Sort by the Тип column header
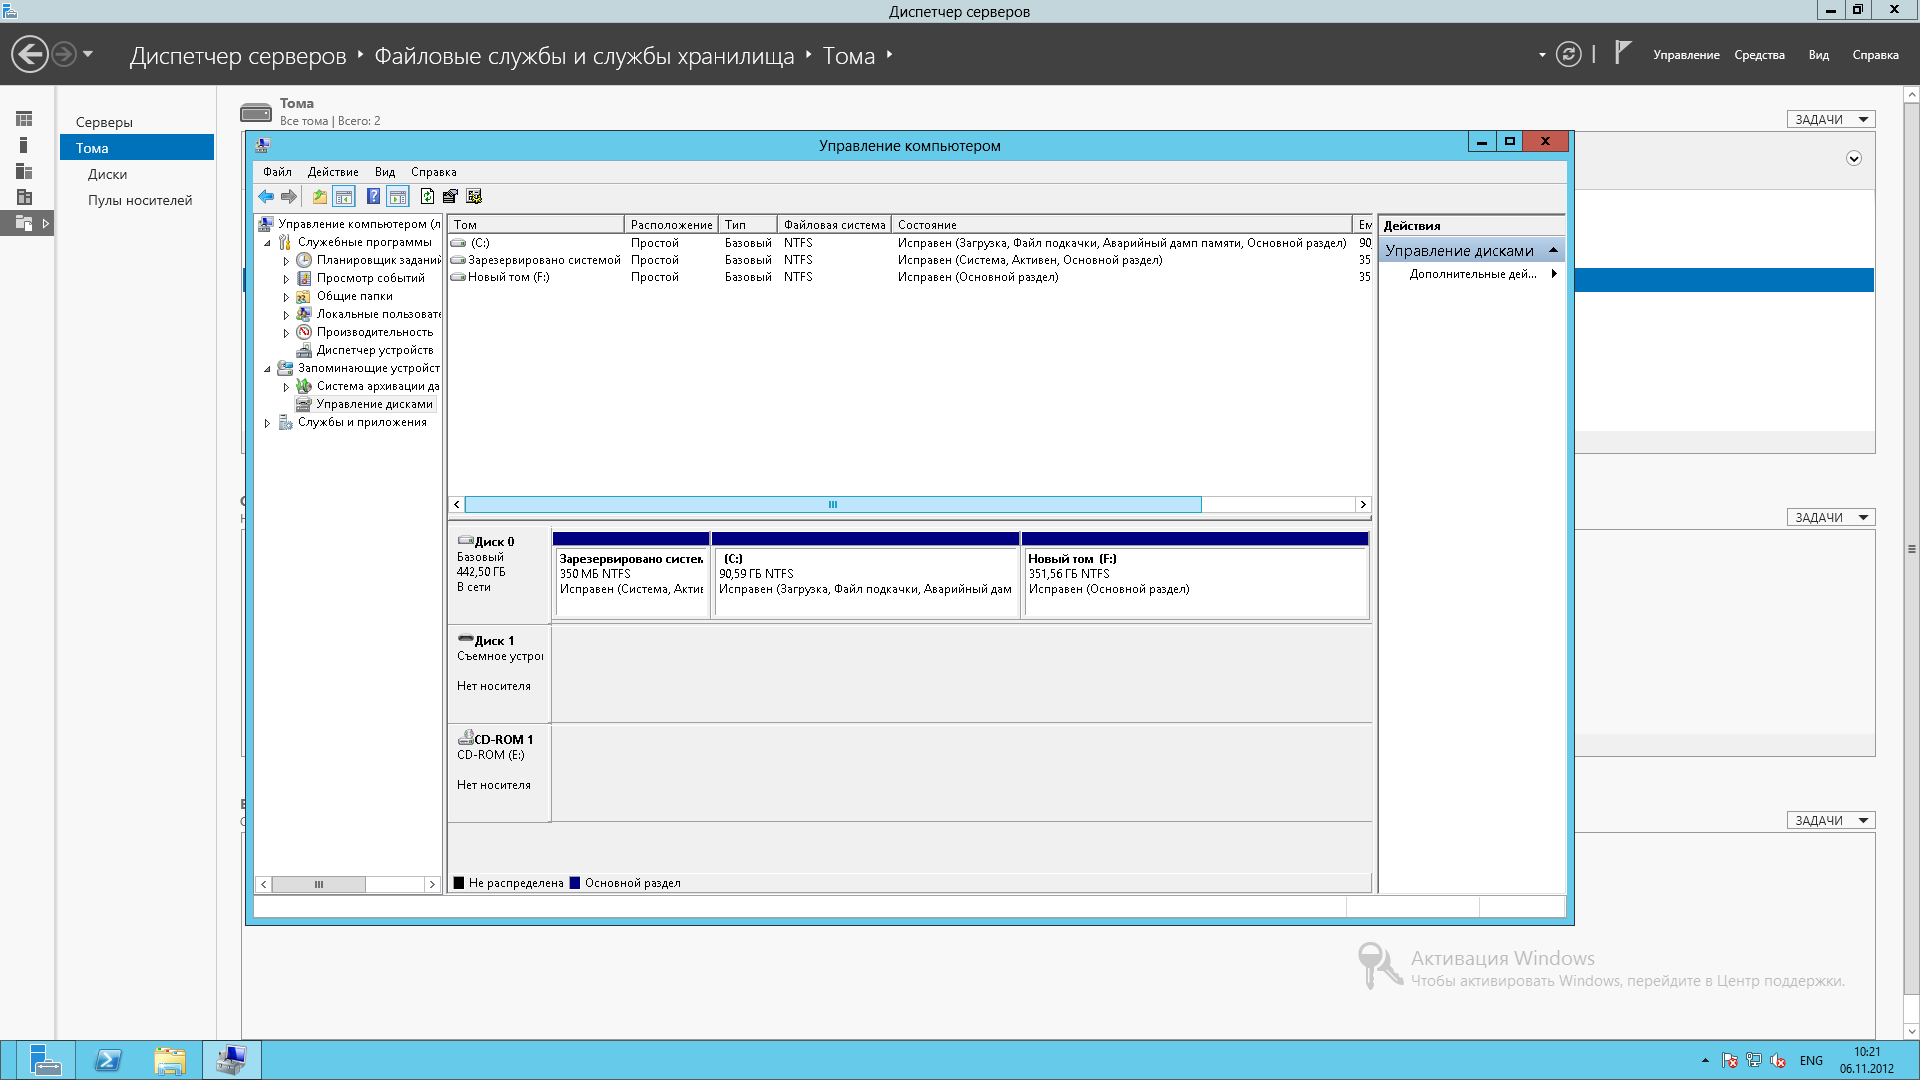 pos(748,225)
